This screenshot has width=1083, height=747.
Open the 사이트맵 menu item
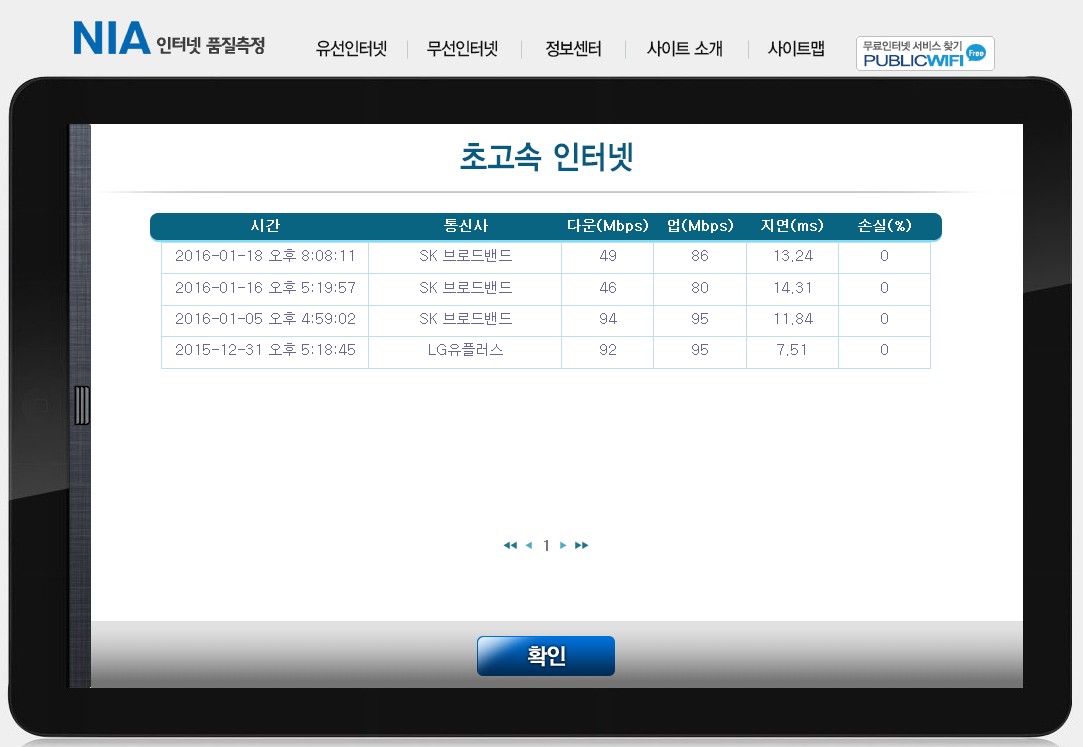pyautogui.click(x=796, y=49)
